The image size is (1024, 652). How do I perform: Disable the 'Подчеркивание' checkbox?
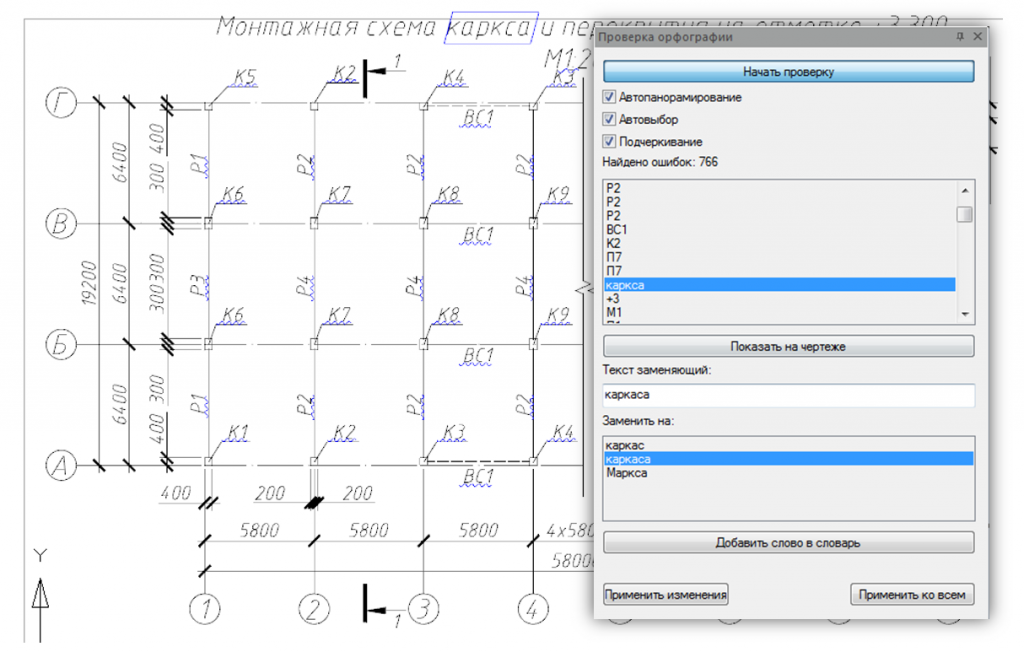click(609, 142)
